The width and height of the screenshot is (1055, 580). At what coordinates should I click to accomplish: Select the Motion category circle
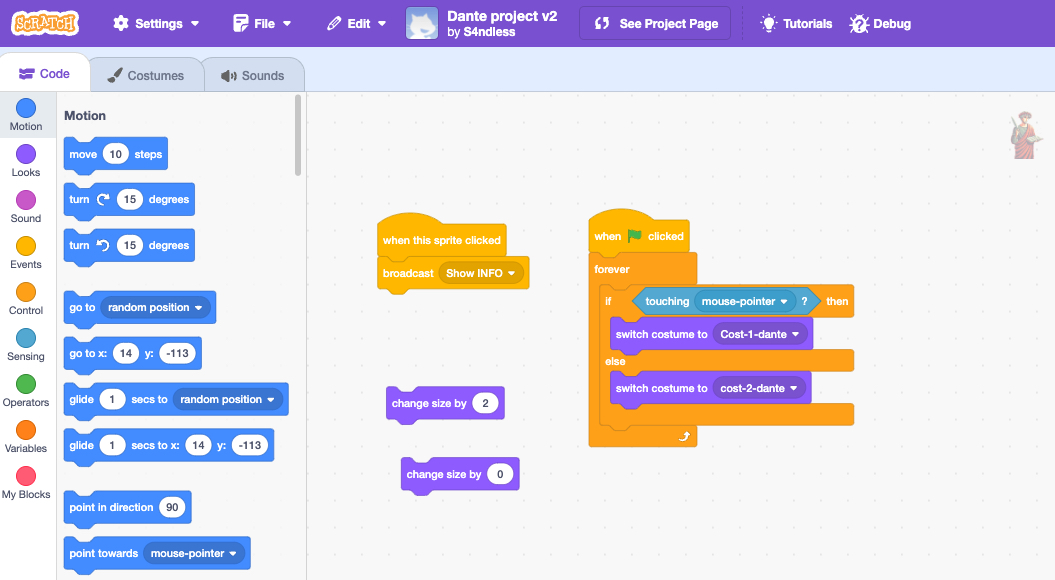26,108
